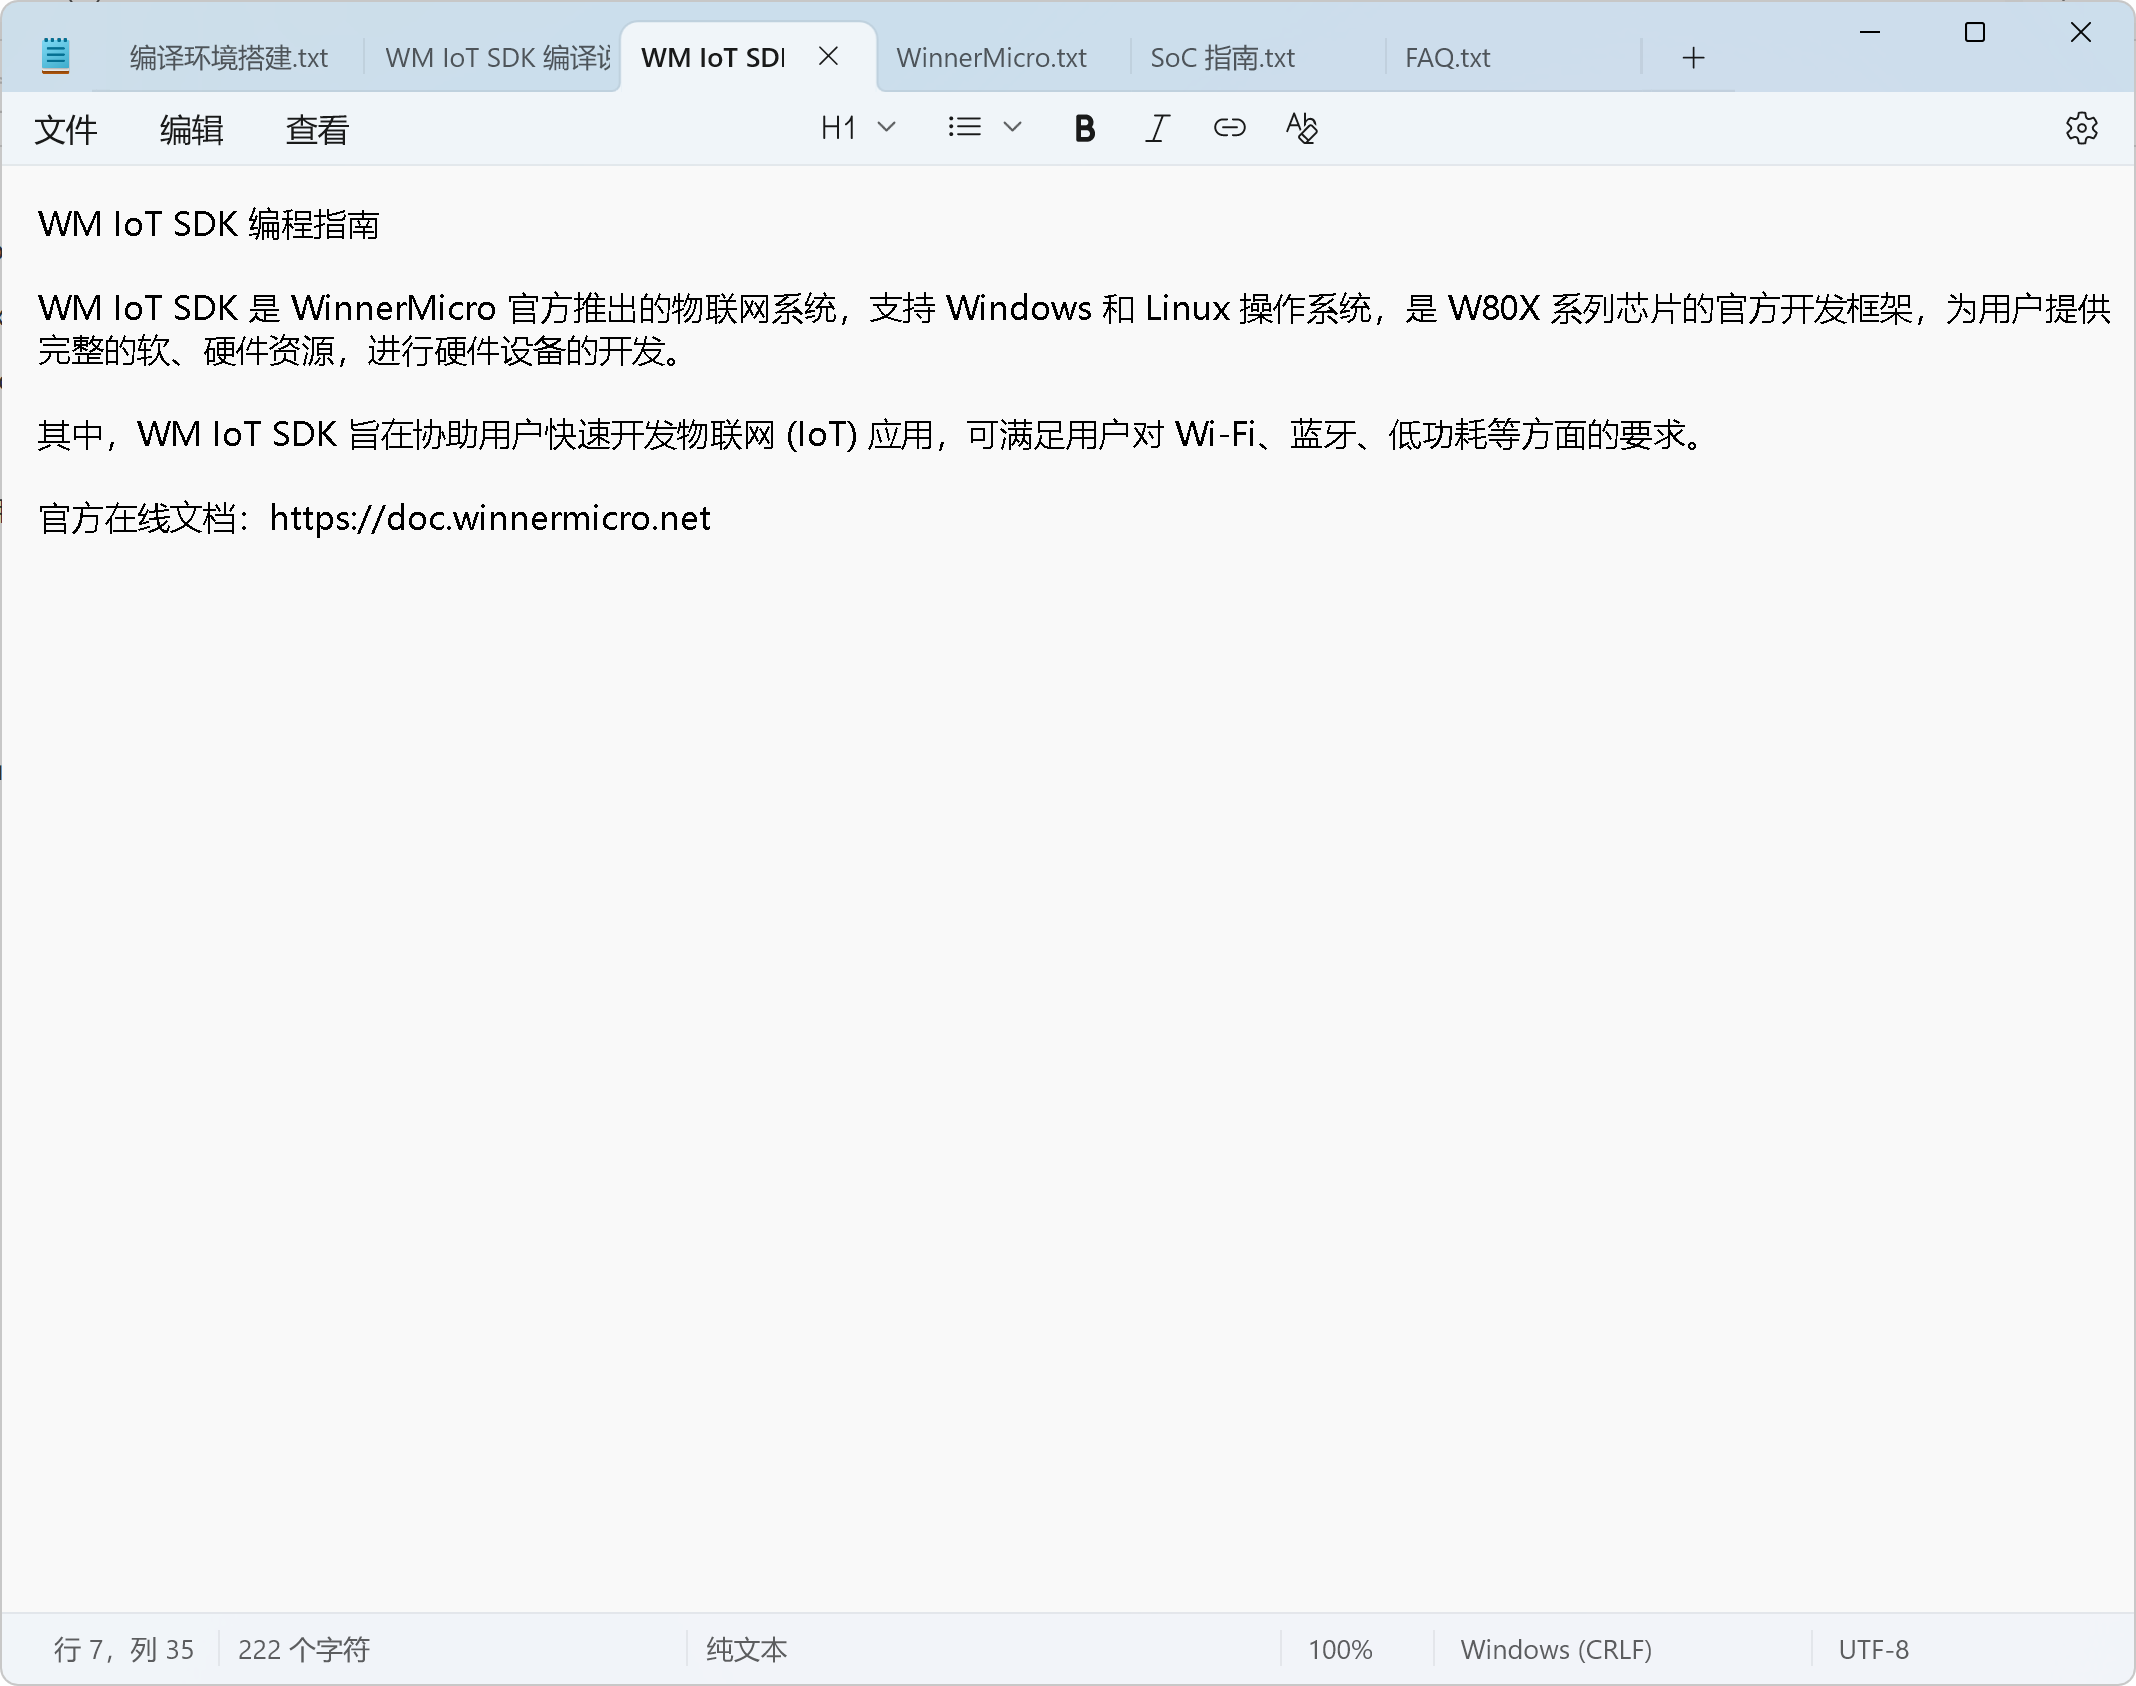Switch to the WinnerMicro.txt tab
Image resolution: width=2136 pixels, height=1686 pixels.
pyautogui.click(x=991, y=58)
